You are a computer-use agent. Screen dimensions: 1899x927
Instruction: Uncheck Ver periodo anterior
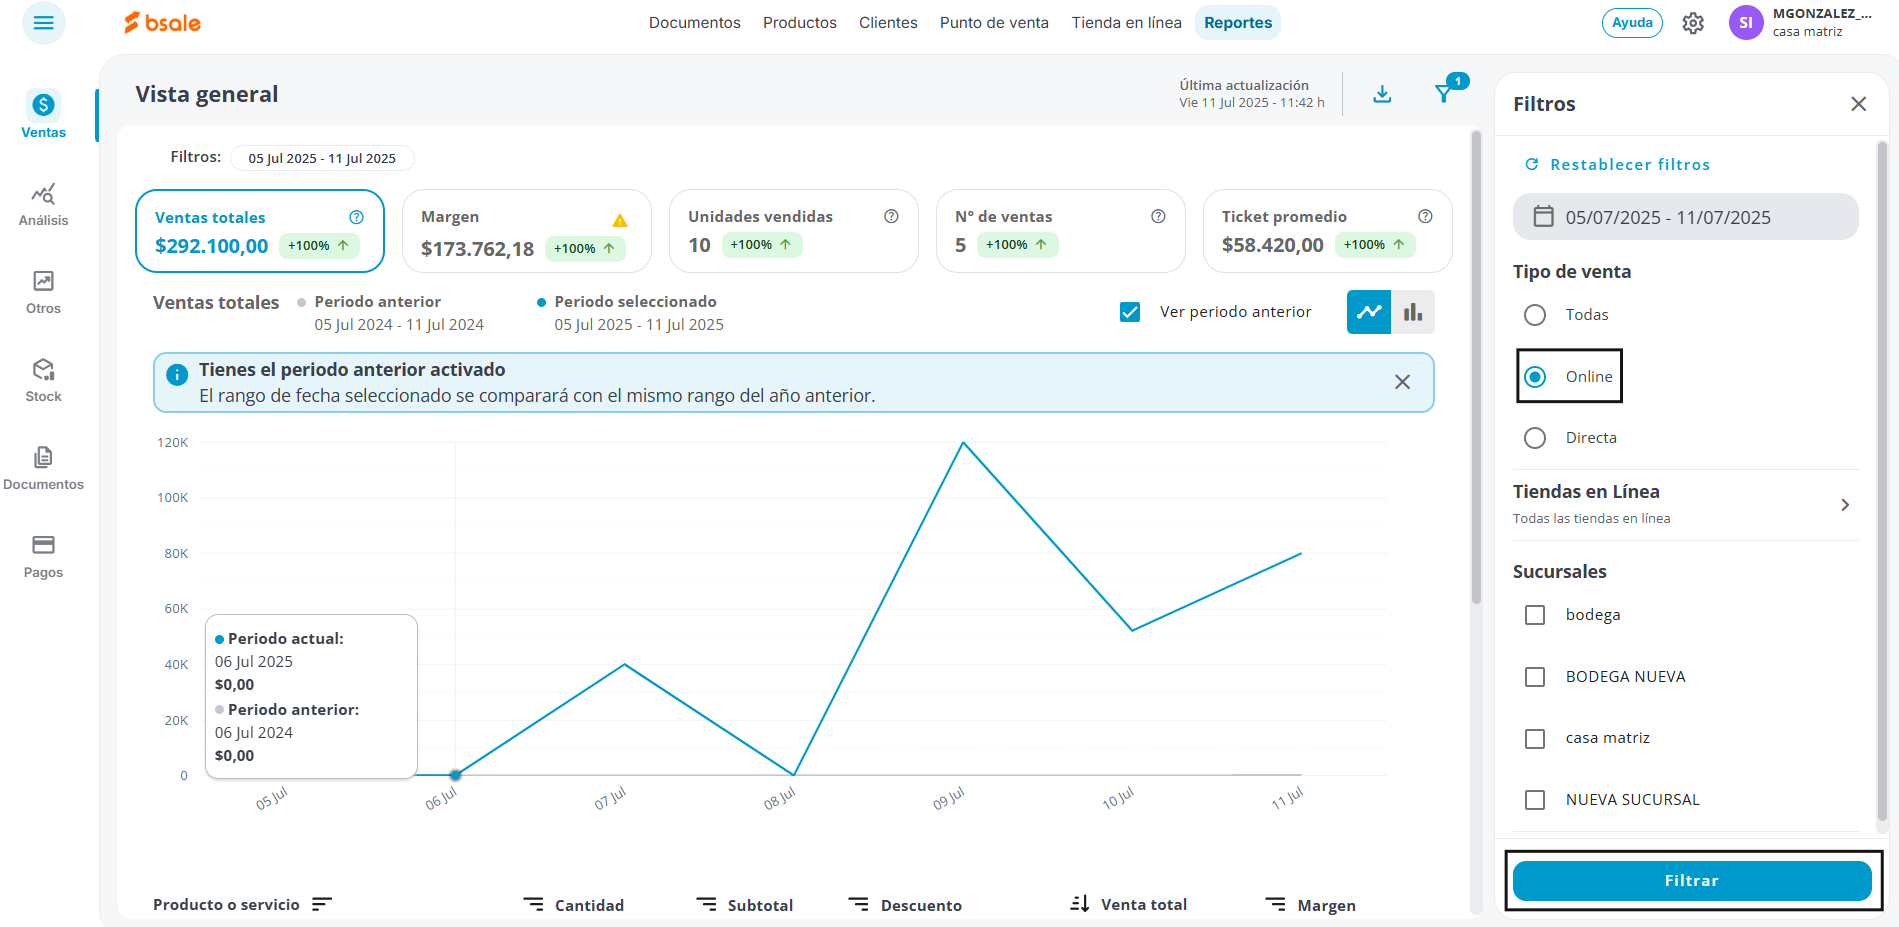1130,312
